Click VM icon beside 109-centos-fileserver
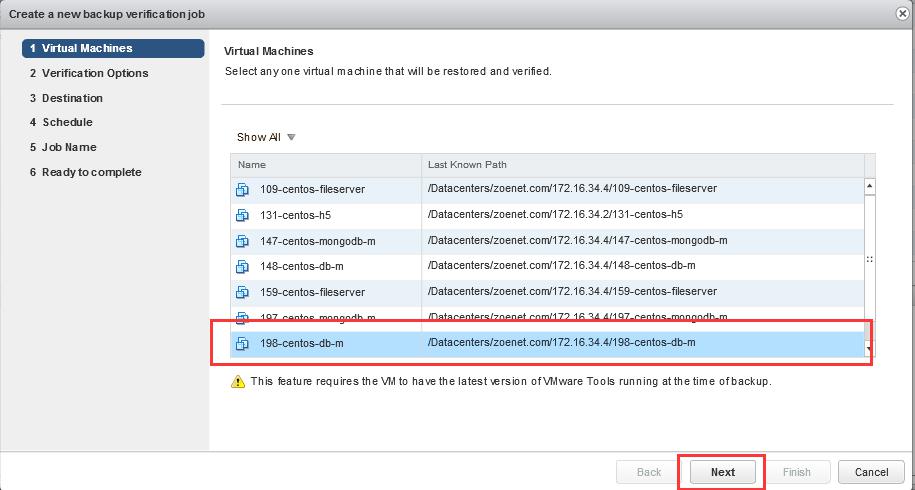This screenshot has height=490, width=915. click(242, 190)
